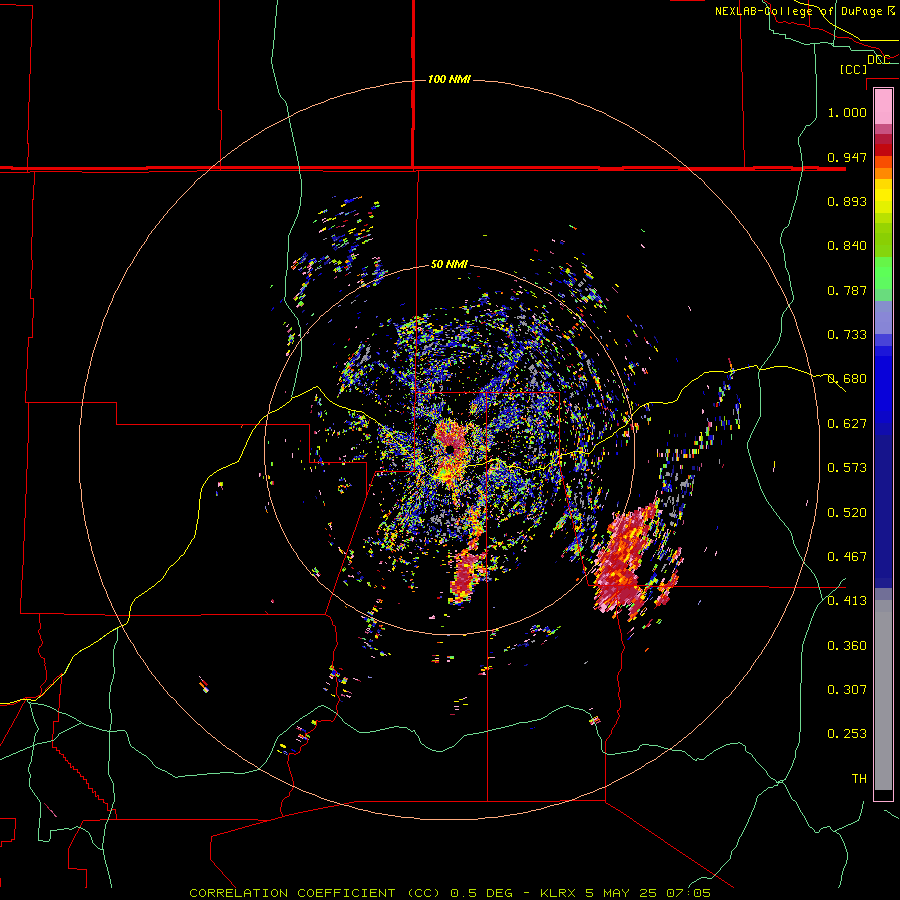Pick the light pink color band near 1.000
This screenshot has height=900, width=900.
[883, 106]
